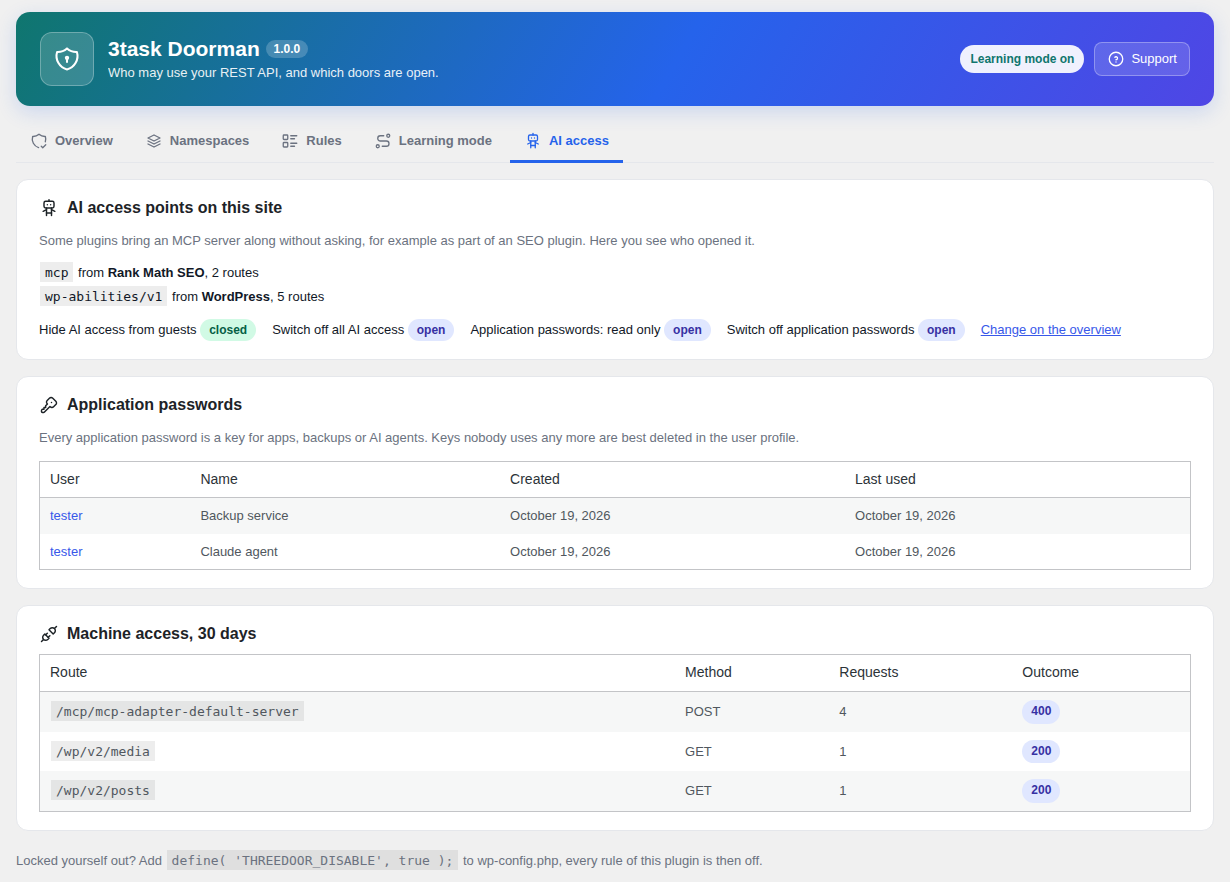The image size is (1230, 882).
Task: Select the AI access tab
Action: tap(567, 141)
